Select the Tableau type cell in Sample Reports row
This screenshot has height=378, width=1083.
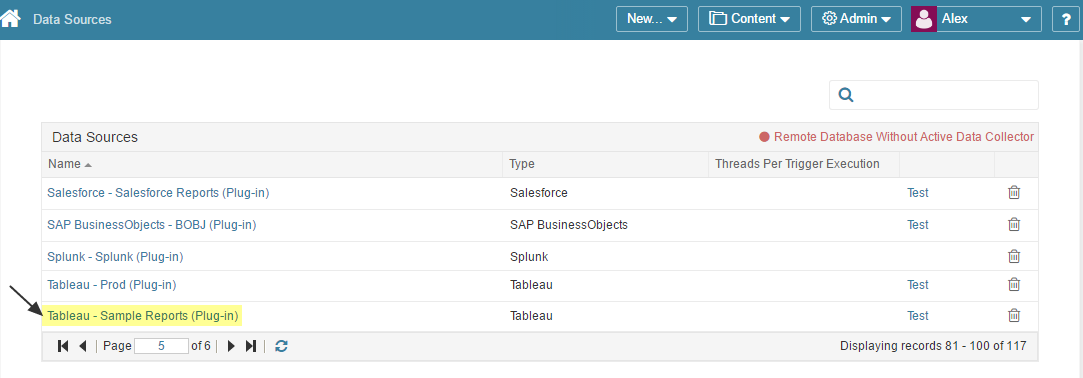(x=531, y=316)
